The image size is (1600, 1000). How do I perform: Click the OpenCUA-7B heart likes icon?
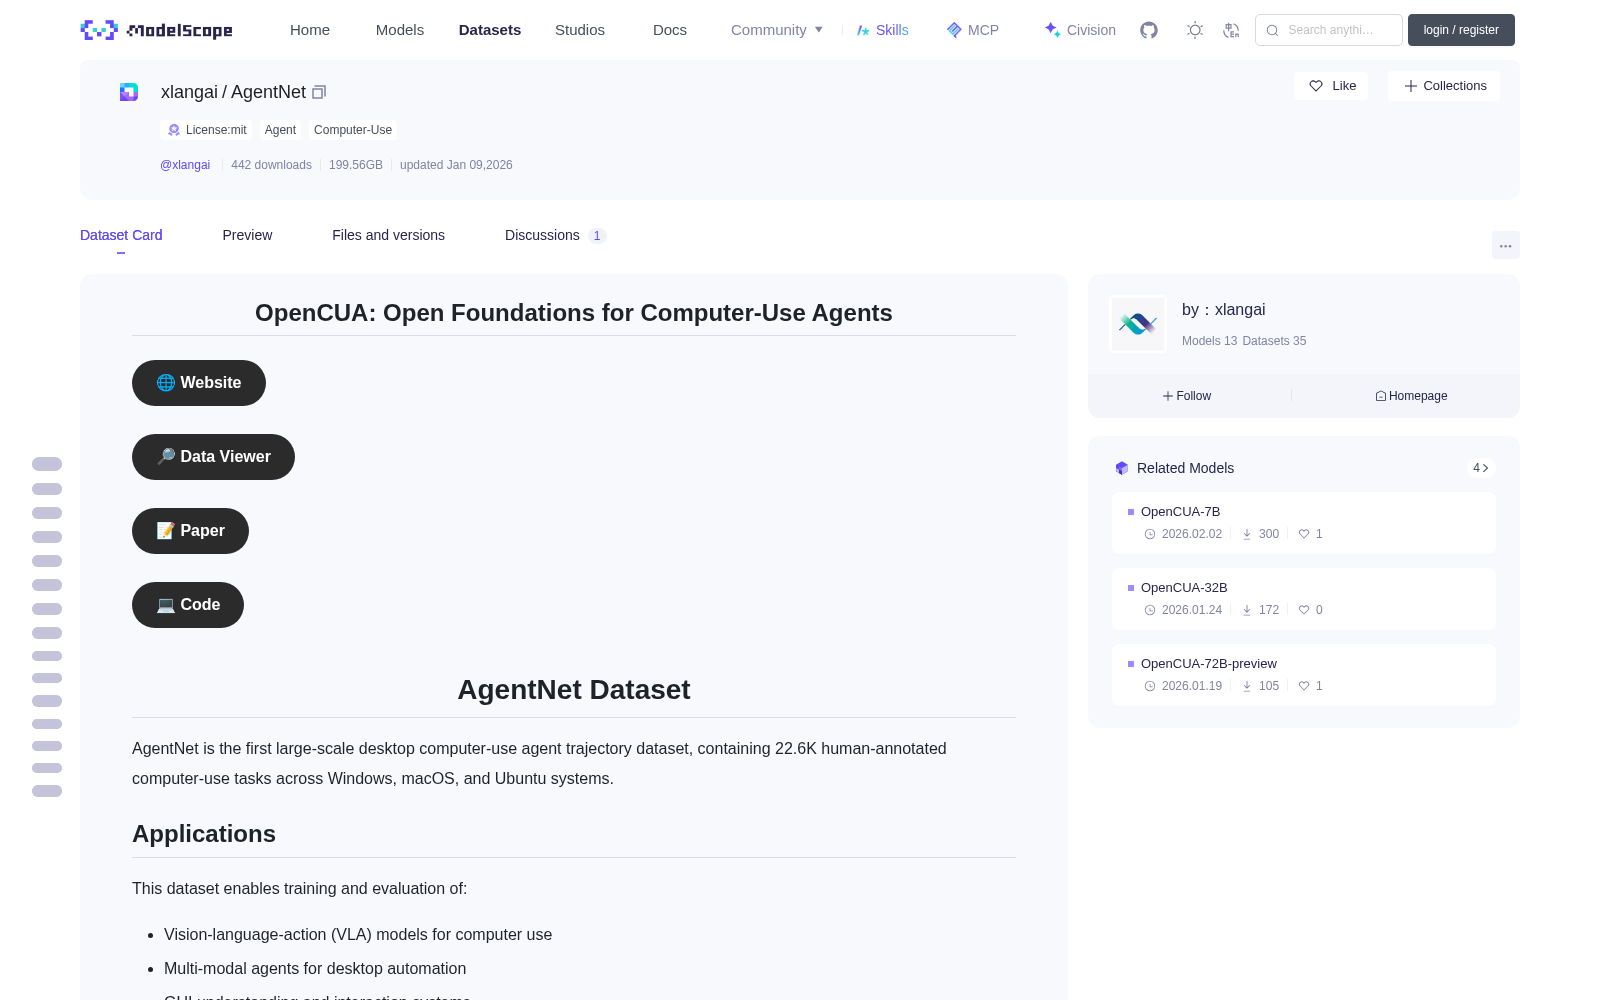click(x=1304, y=534)
